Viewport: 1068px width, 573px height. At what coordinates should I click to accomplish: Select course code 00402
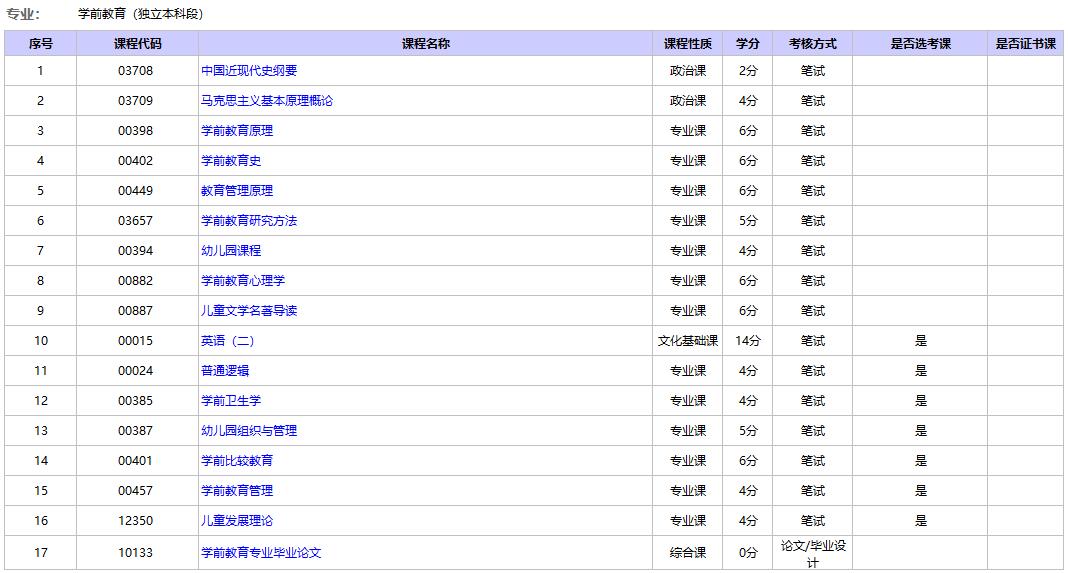(136, 161)
